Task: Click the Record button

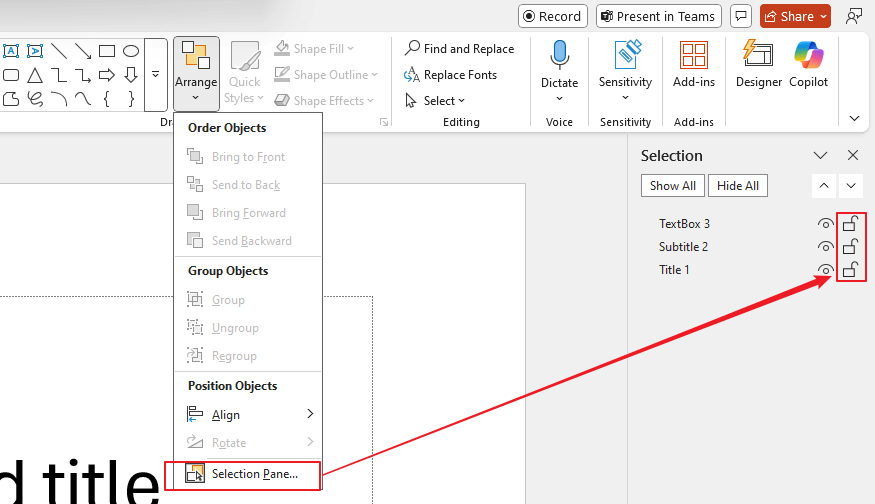Action: coord(552,16)
